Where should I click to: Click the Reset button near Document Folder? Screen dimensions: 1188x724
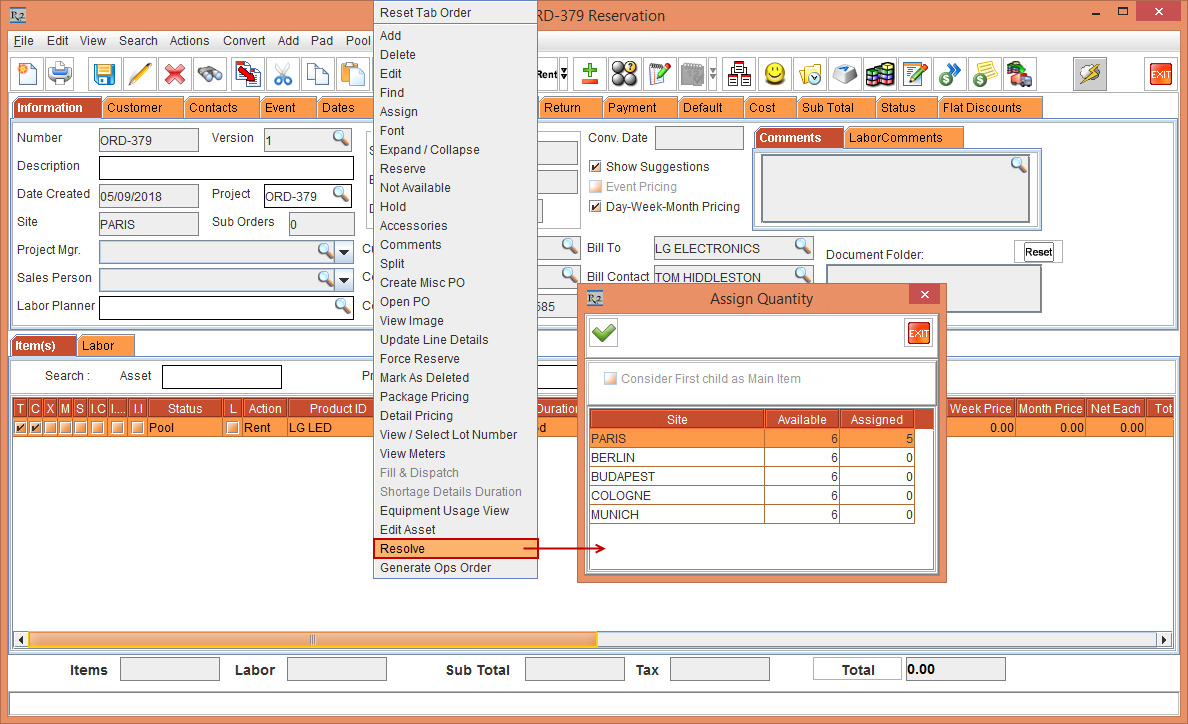click(1038, 252)
